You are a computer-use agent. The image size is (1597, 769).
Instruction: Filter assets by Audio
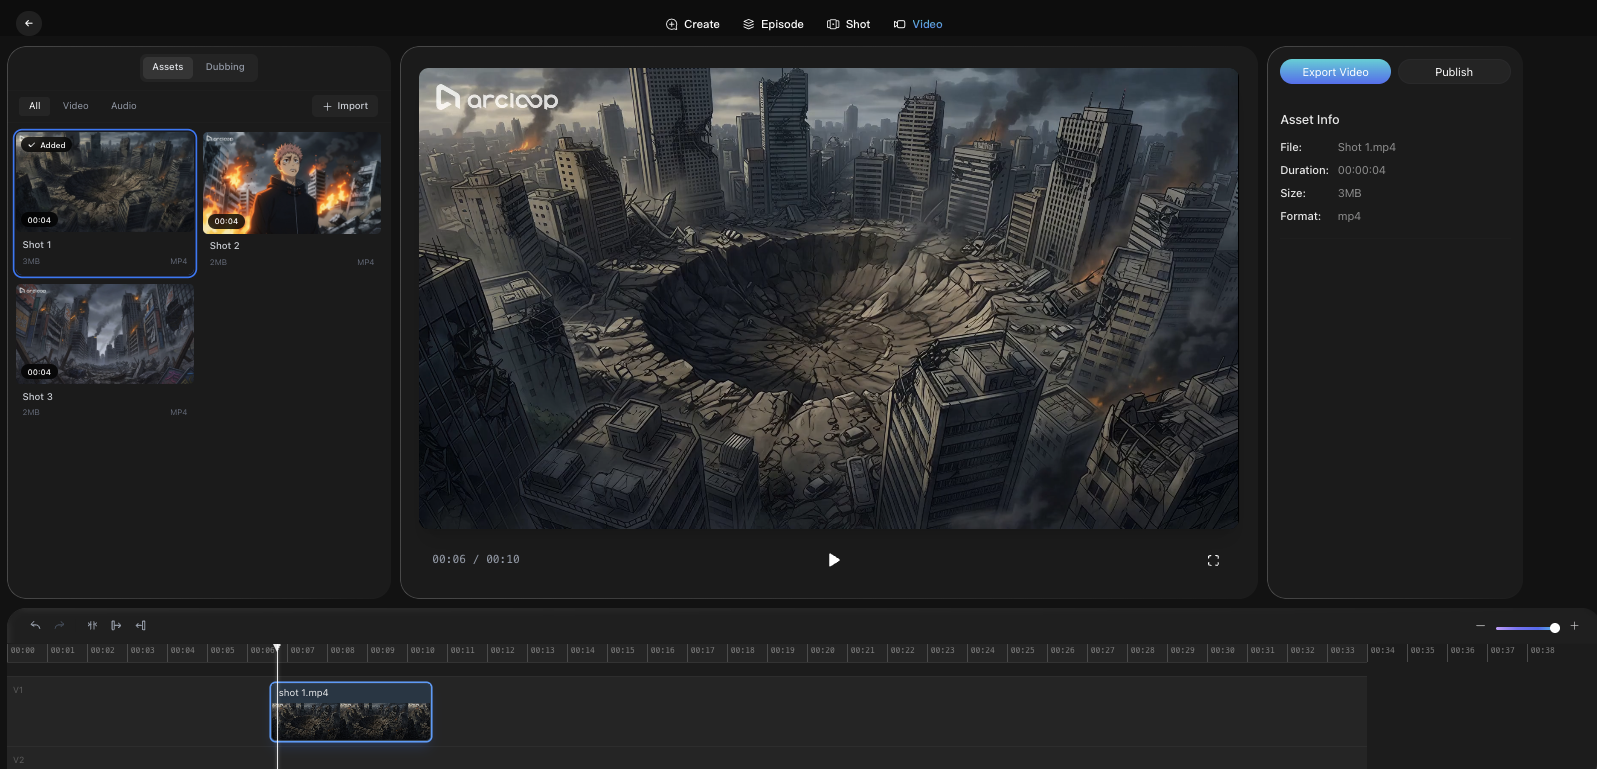coord(124,106)
